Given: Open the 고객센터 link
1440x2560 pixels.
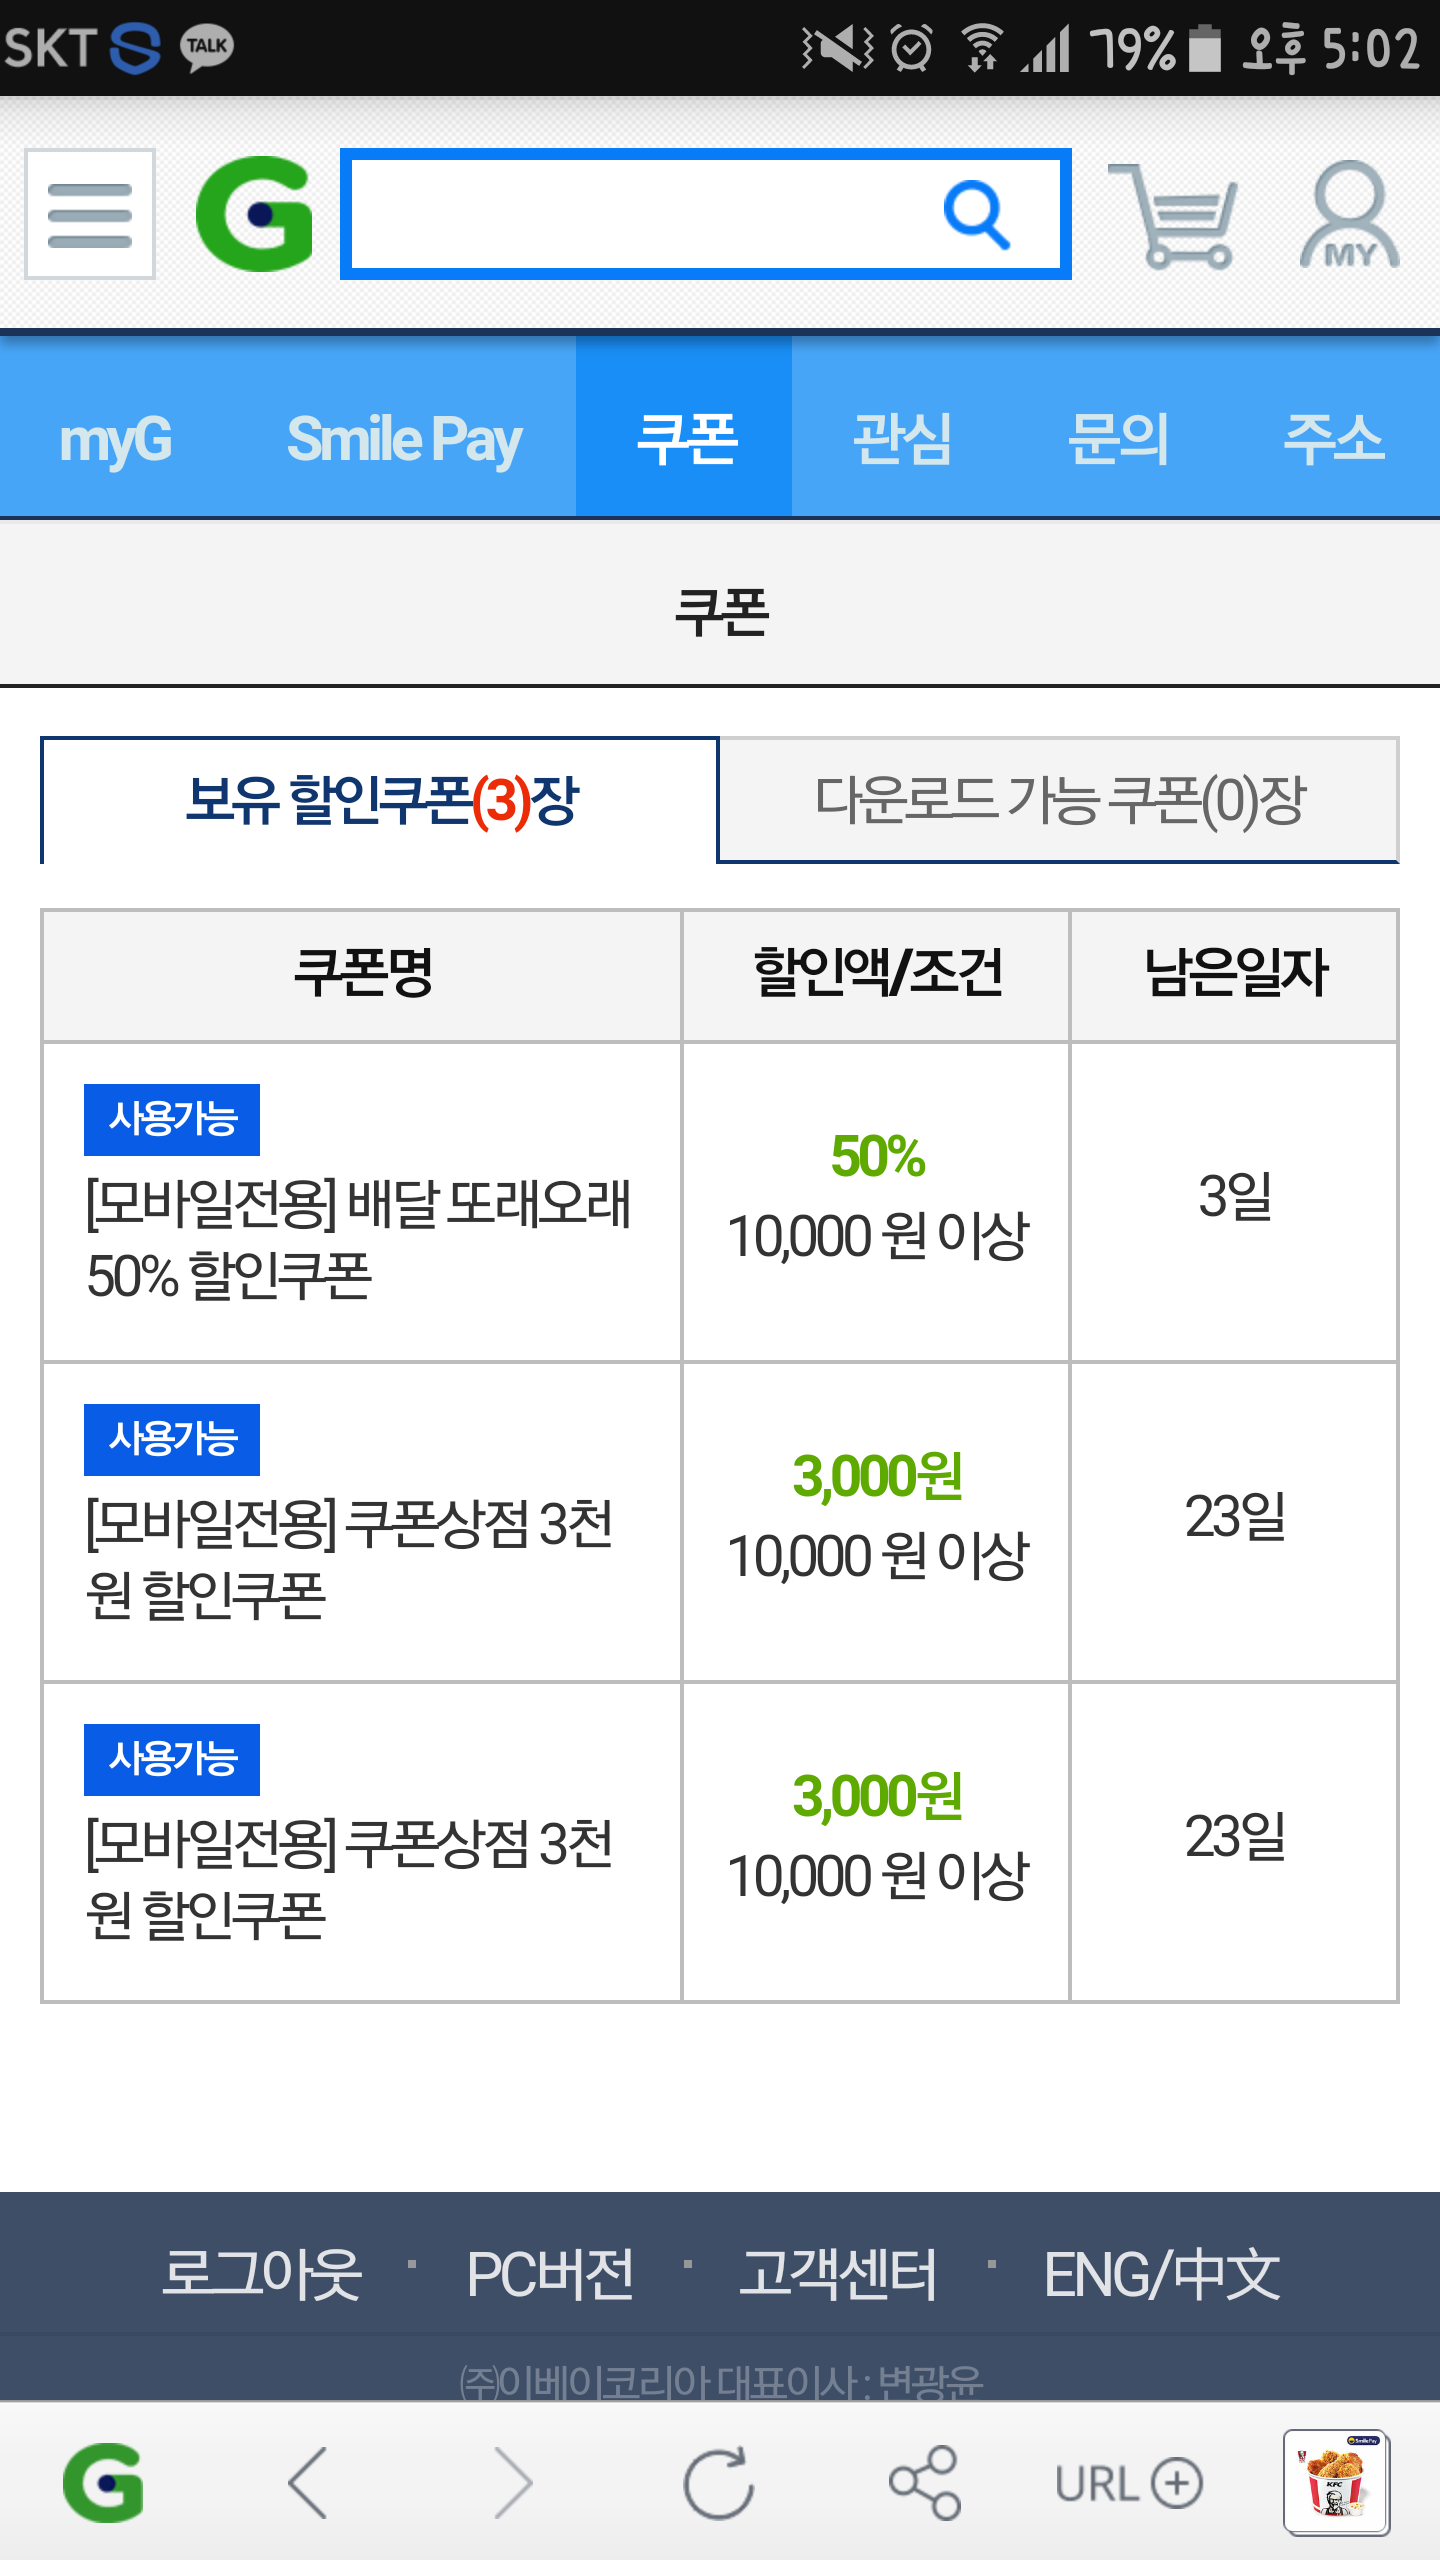Looking at the screenshot, I should [x=838, y=2275].
